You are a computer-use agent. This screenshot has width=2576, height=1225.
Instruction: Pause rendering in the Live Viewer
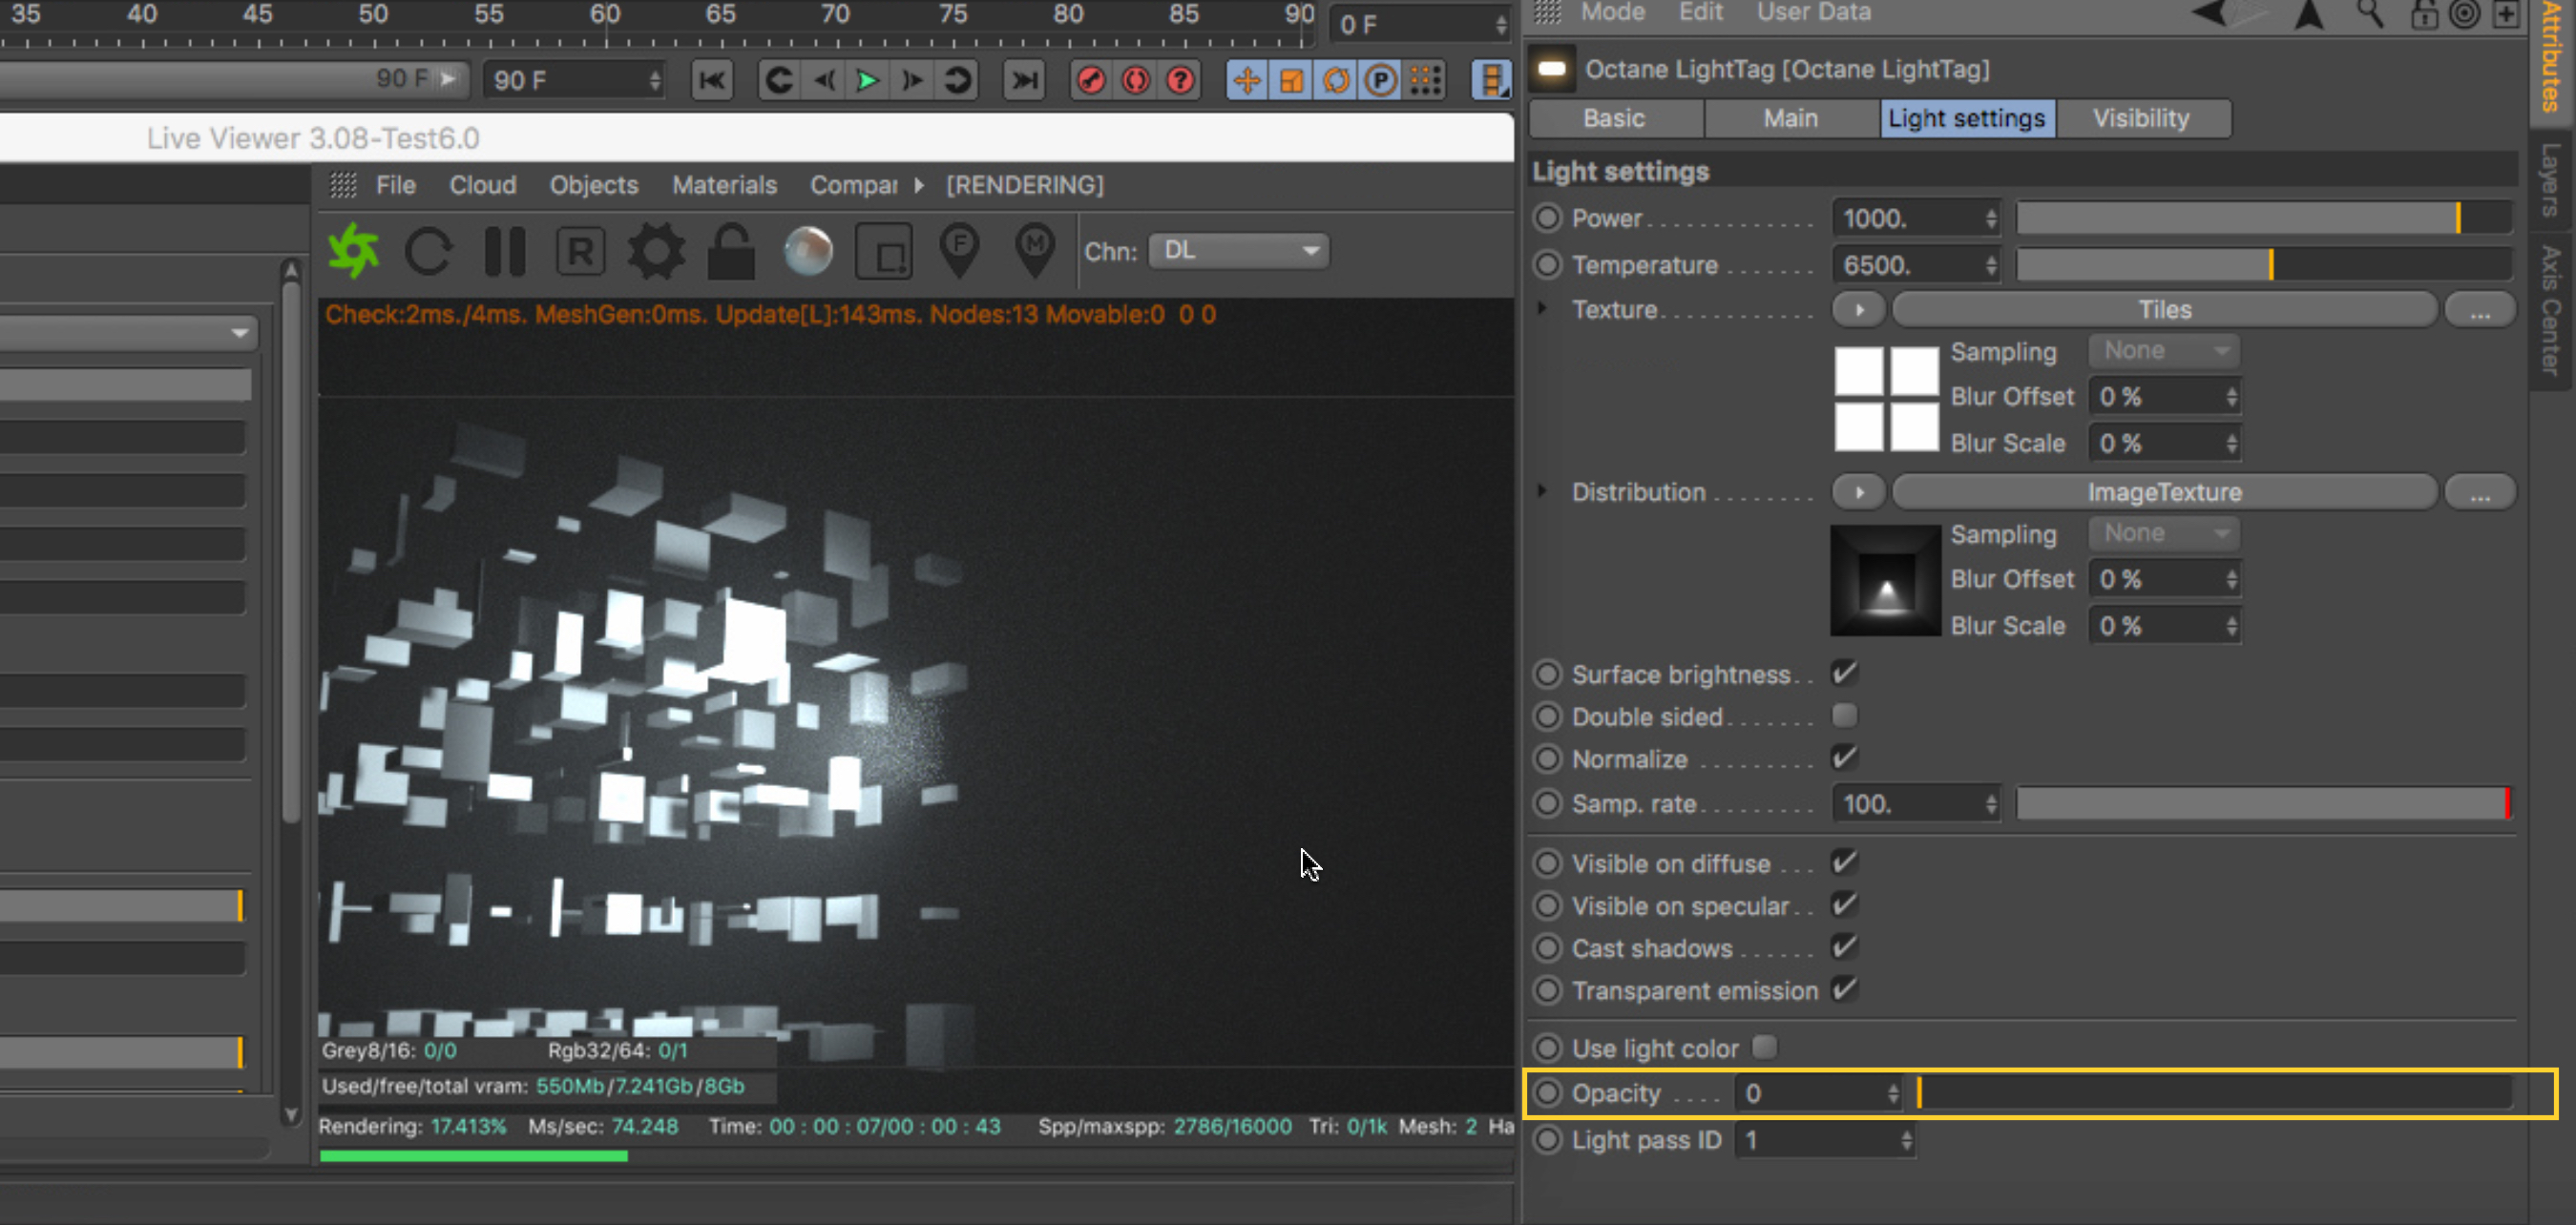[504, 250]
